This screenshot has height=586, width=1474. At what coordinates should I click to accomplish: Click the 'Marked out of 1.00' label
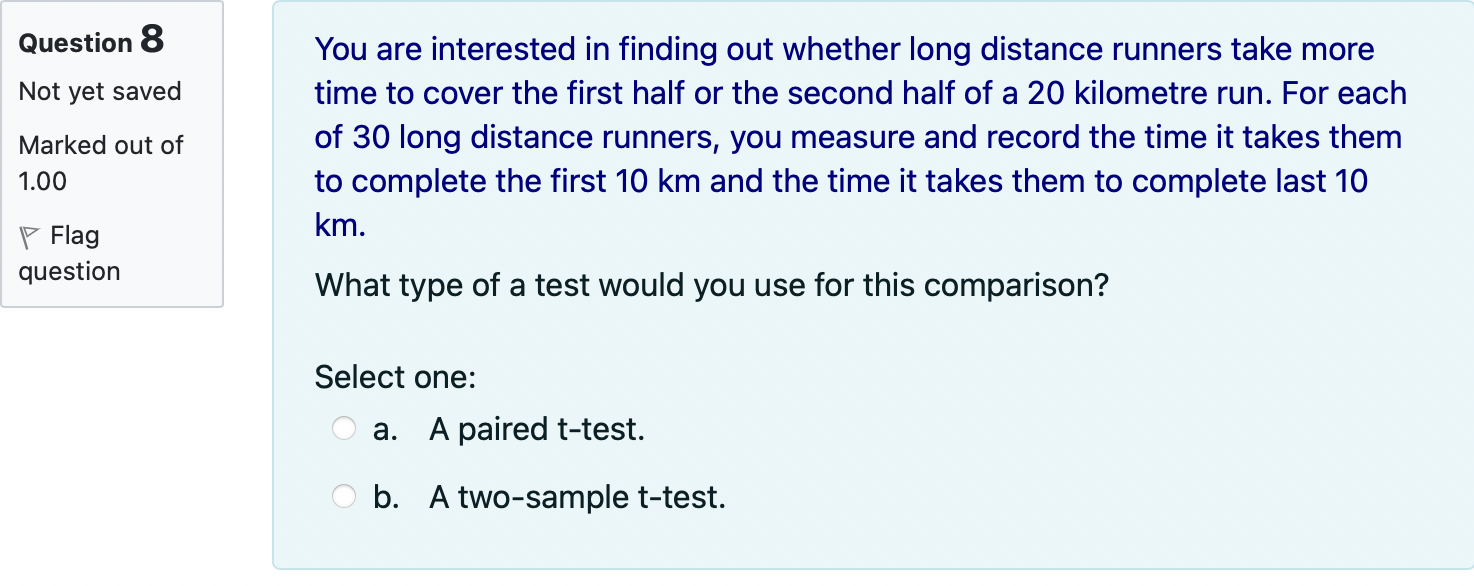[100, 162]
